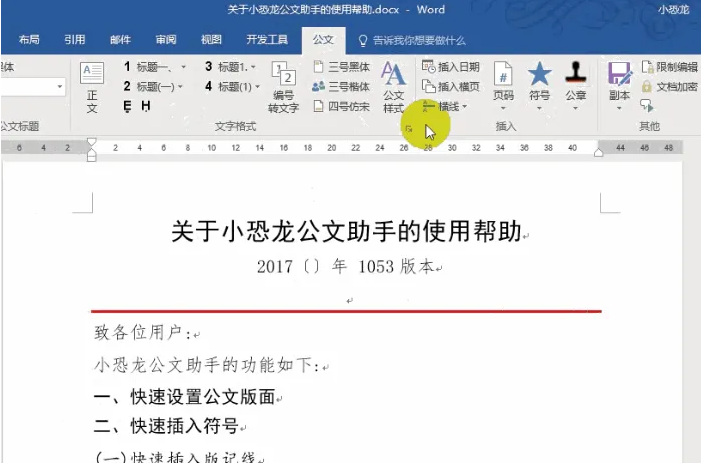This screenshot has width=702, height=476.
Task: Select the 公文 ribbon tab
Action: pyautogui.click(x=323, y=40)
